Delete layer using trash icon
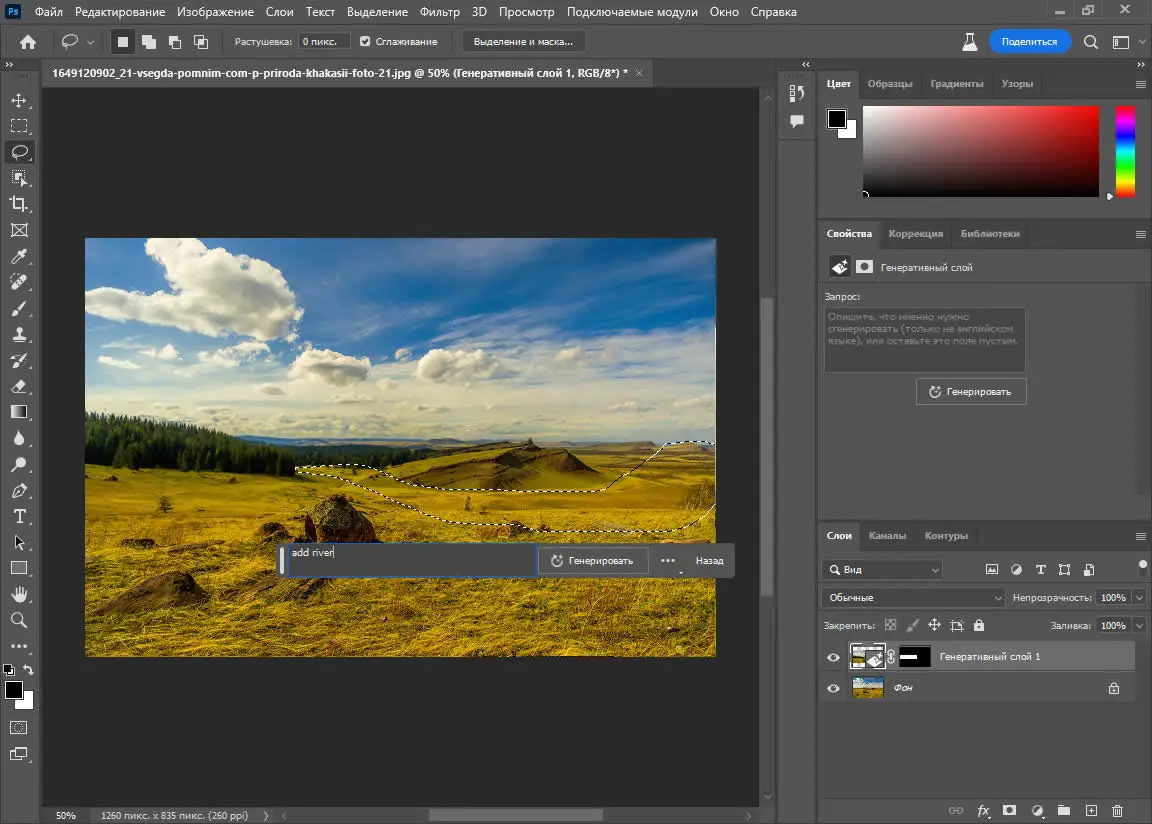 [x=1118, y=811]
